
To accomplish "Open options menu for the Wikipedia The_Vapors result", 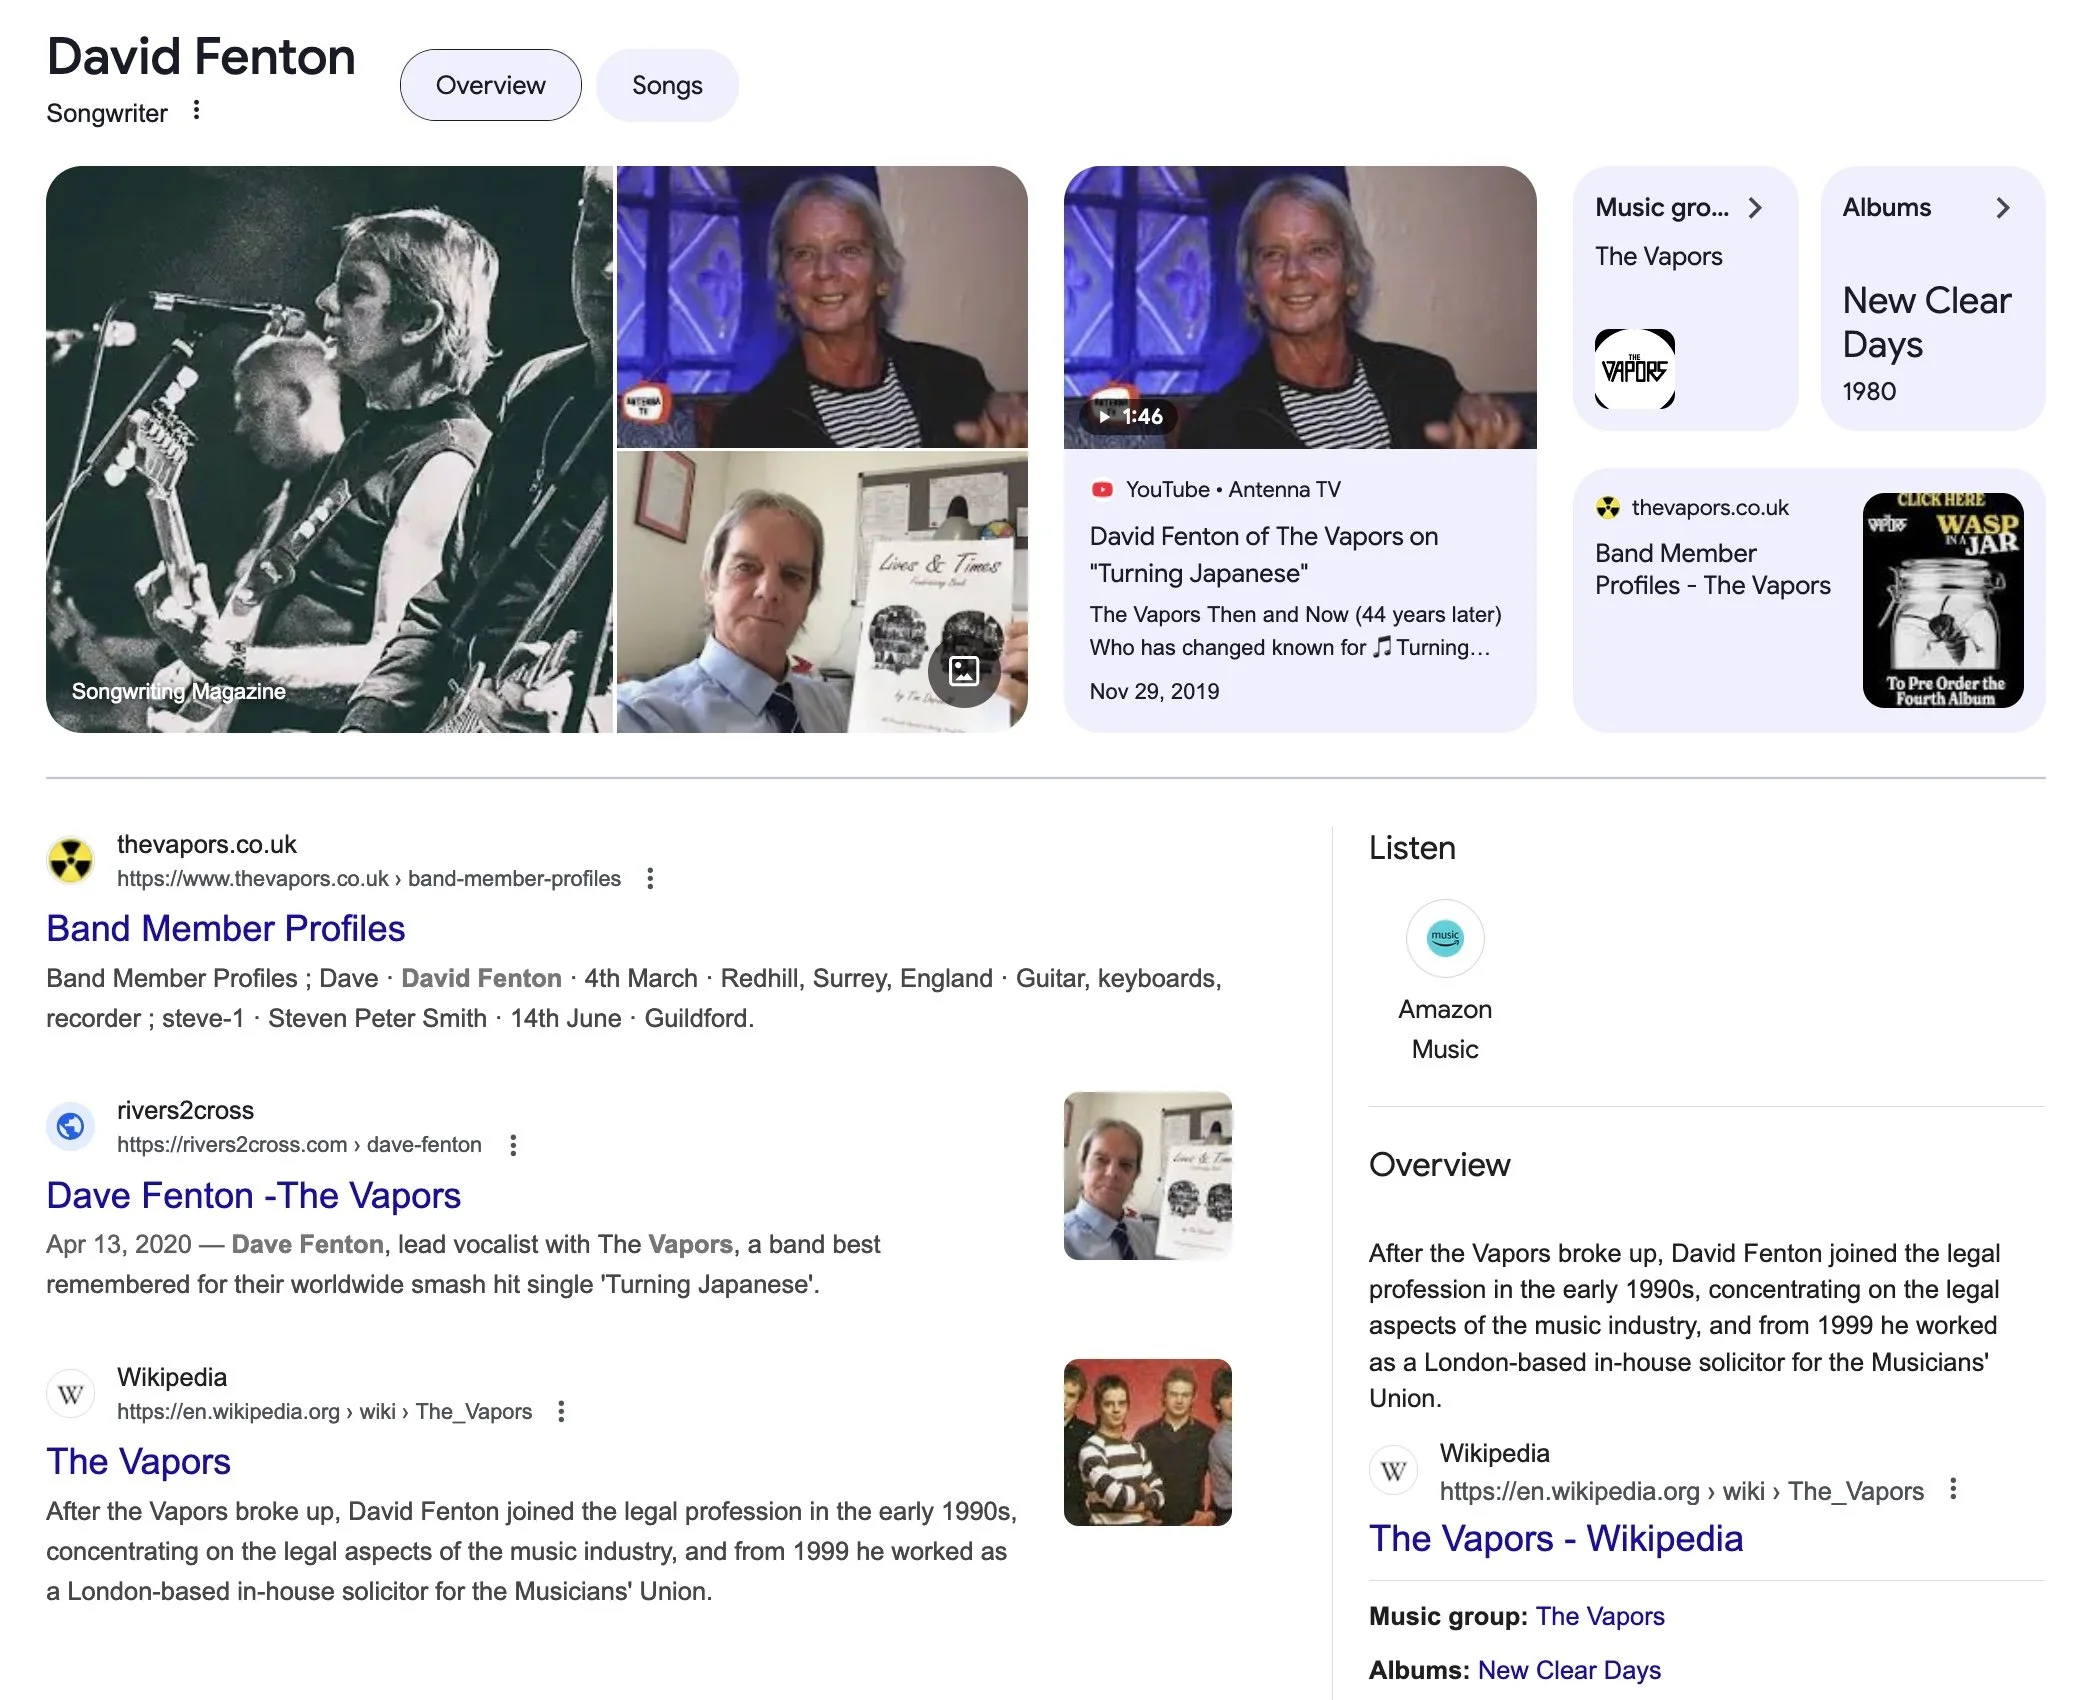I will tap(561, 1412).
